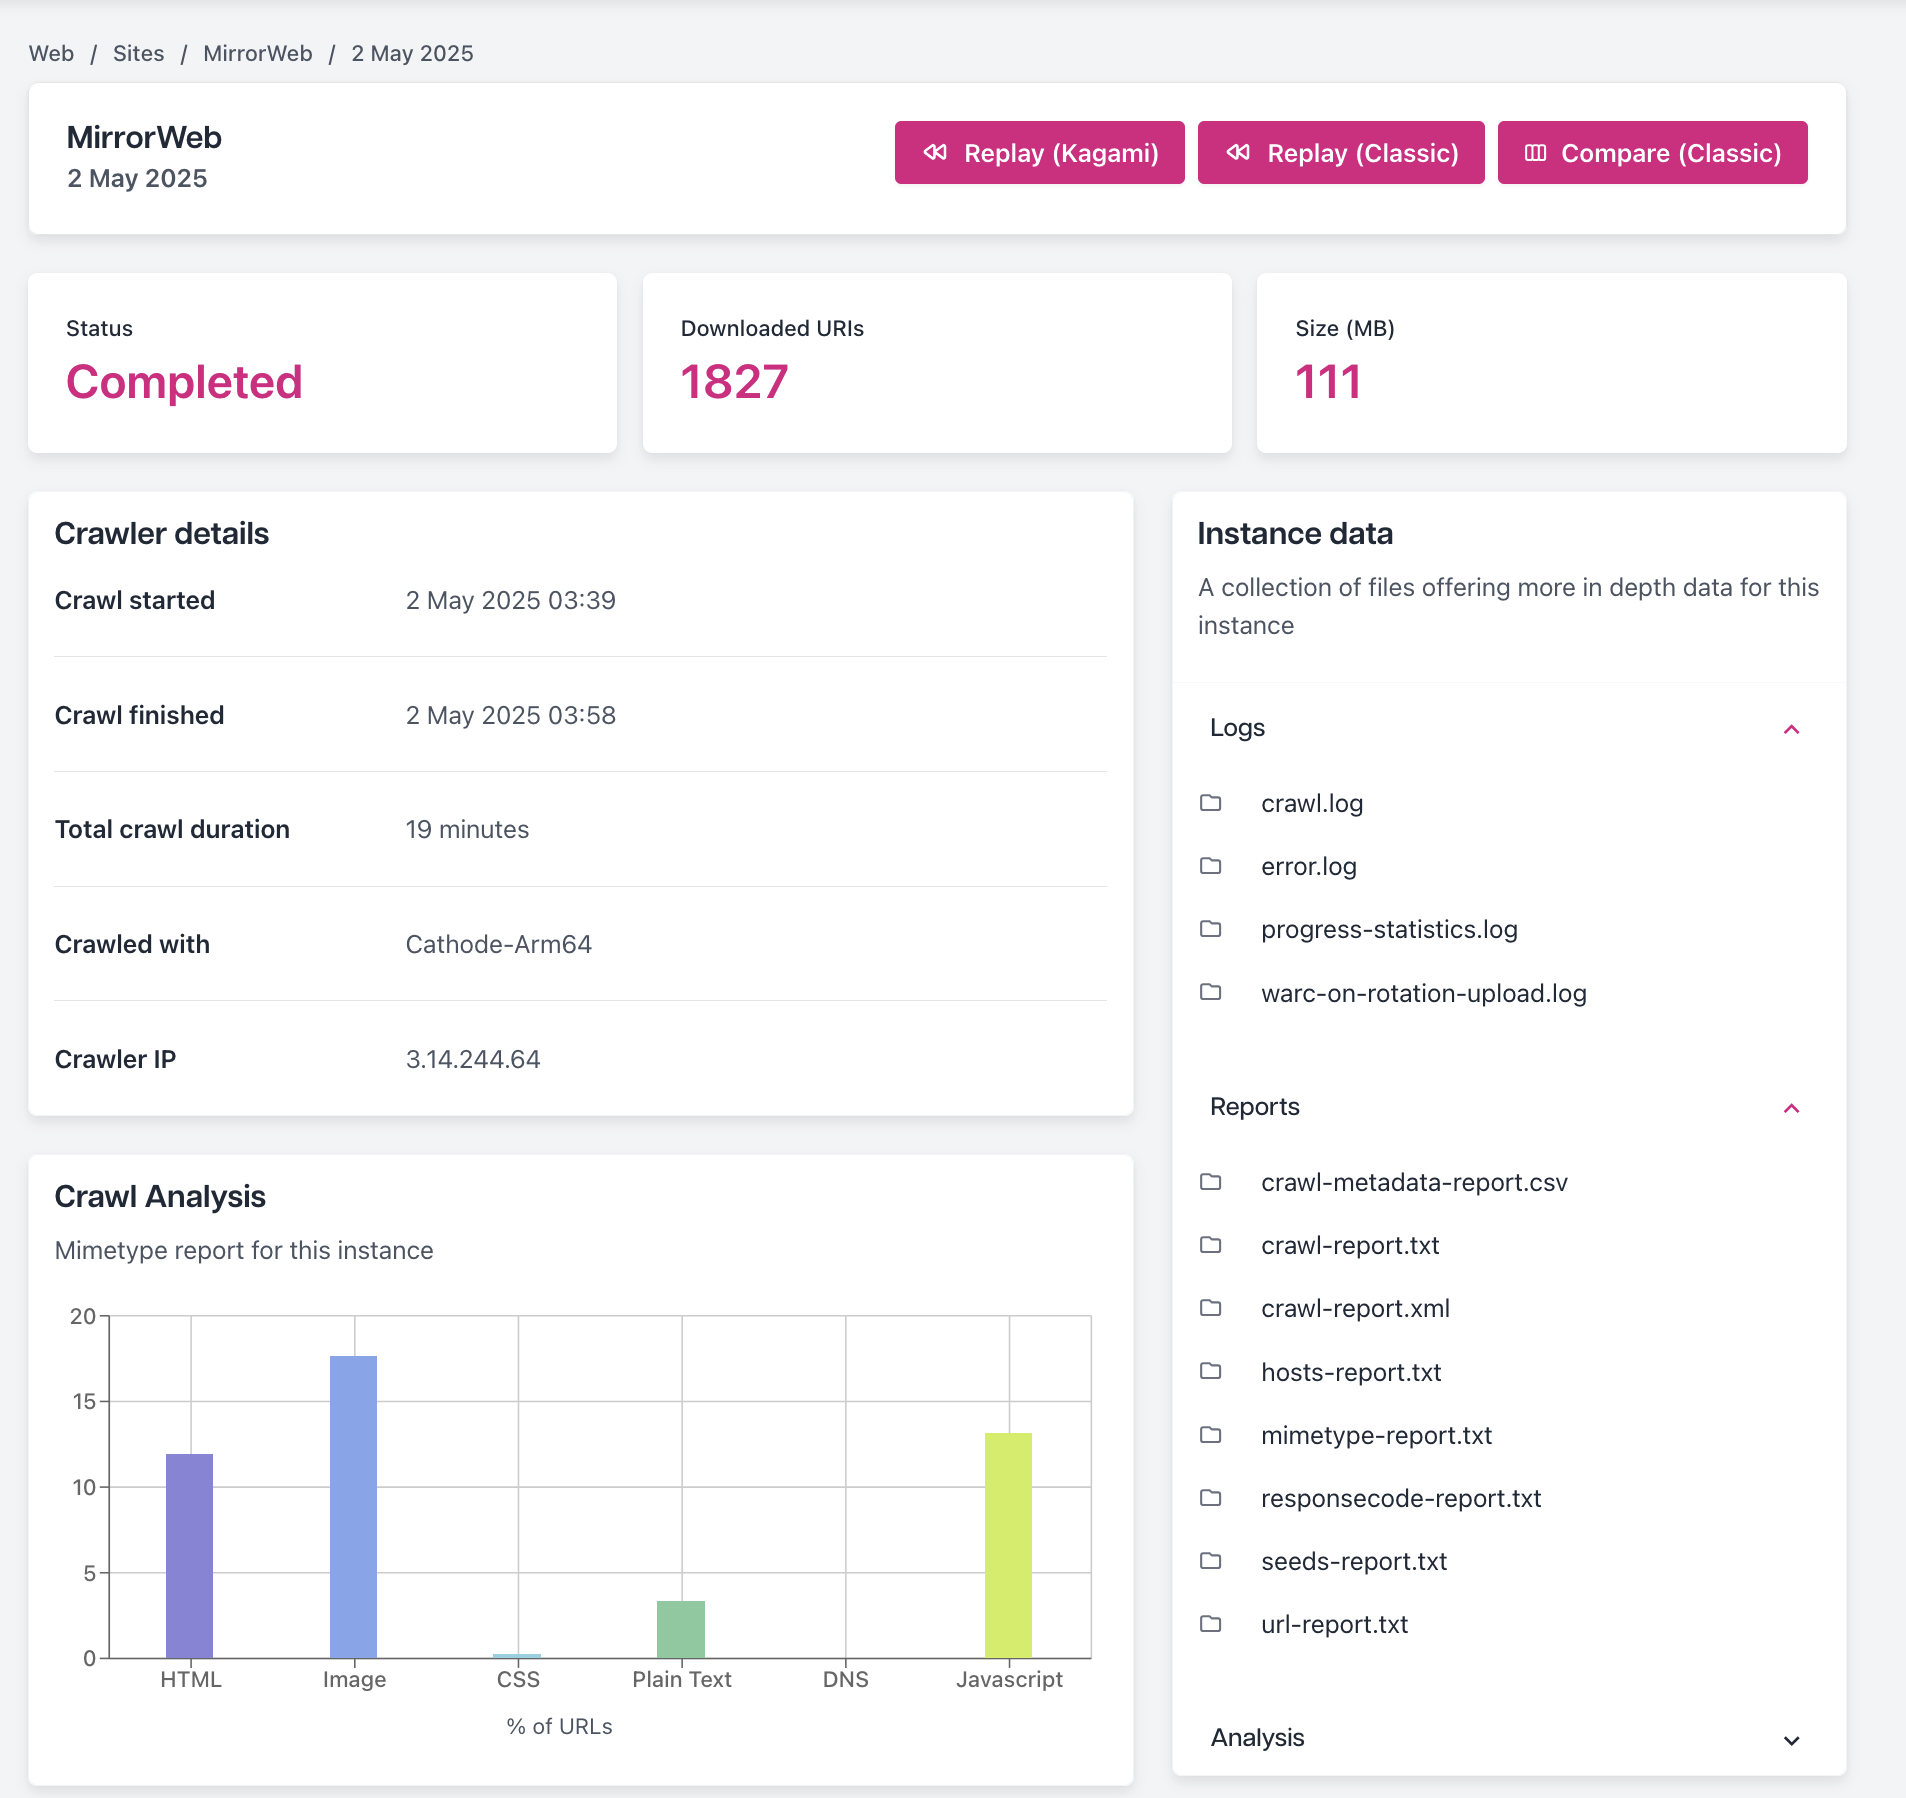This screenshot has height=1798, width=1906.
Task: Click the folder icon beside error.log
Action: point(1211,866)
